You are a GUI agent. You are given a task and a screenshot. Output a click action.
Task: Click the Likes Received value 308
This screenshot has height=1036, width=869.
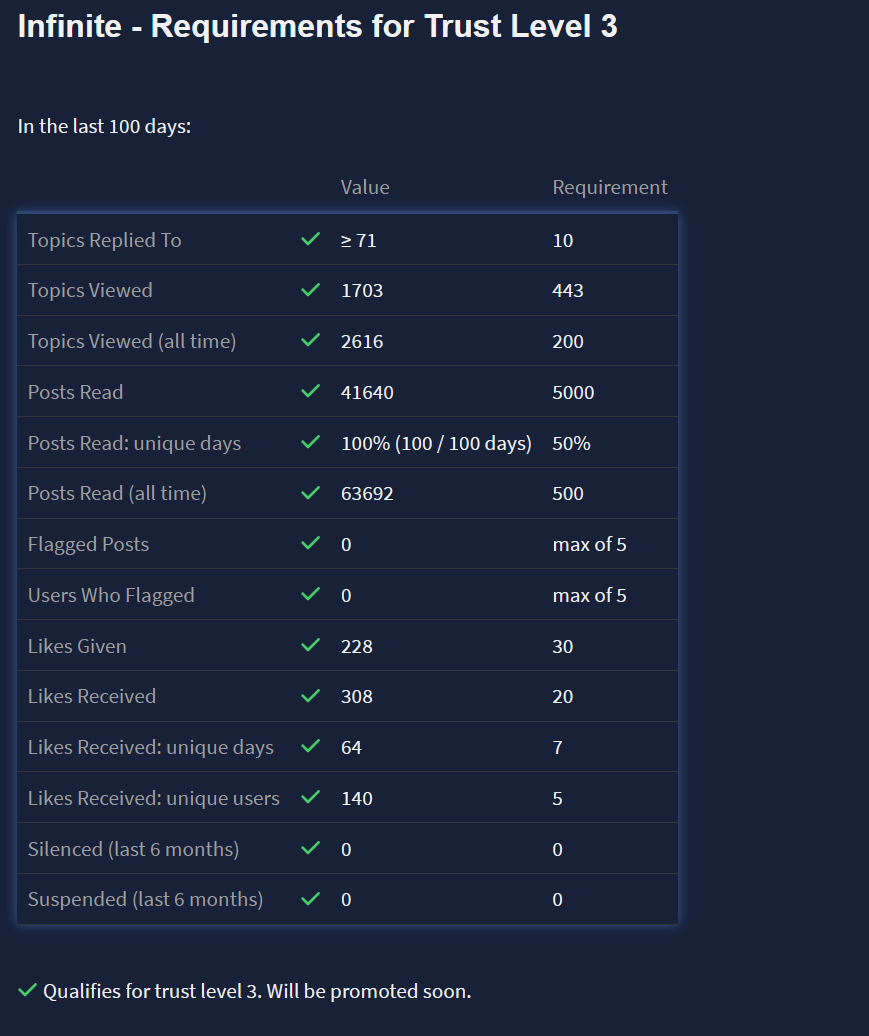click(x=357, y=697)
